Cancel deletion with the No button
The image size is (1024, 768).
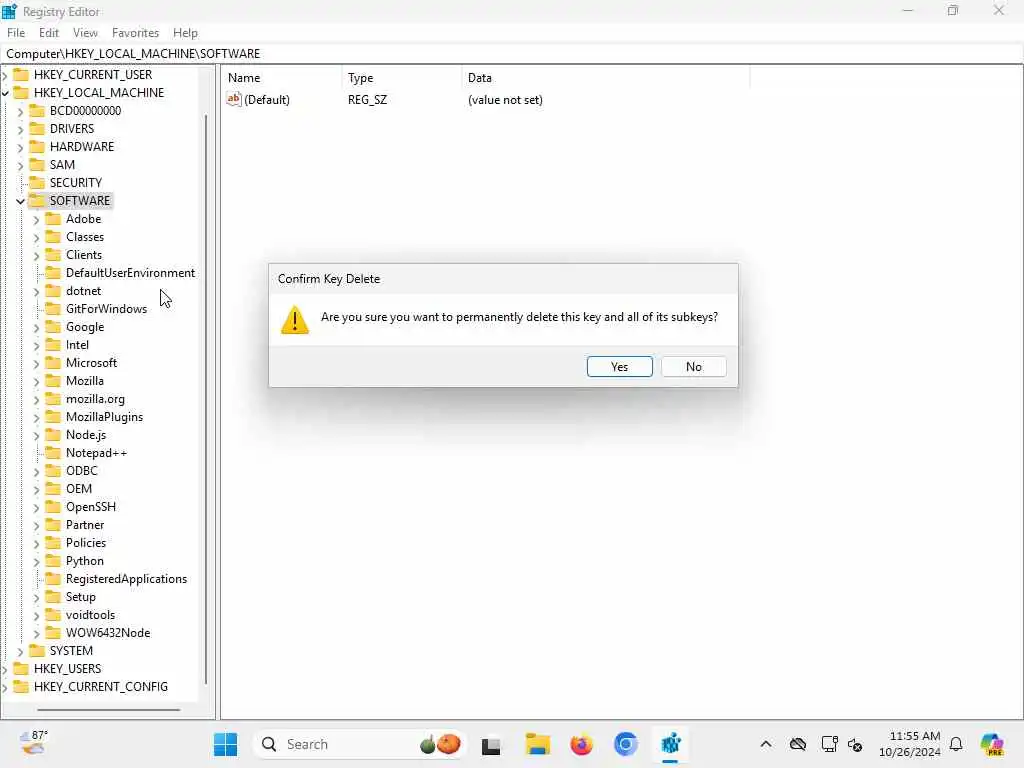point(694,366)
